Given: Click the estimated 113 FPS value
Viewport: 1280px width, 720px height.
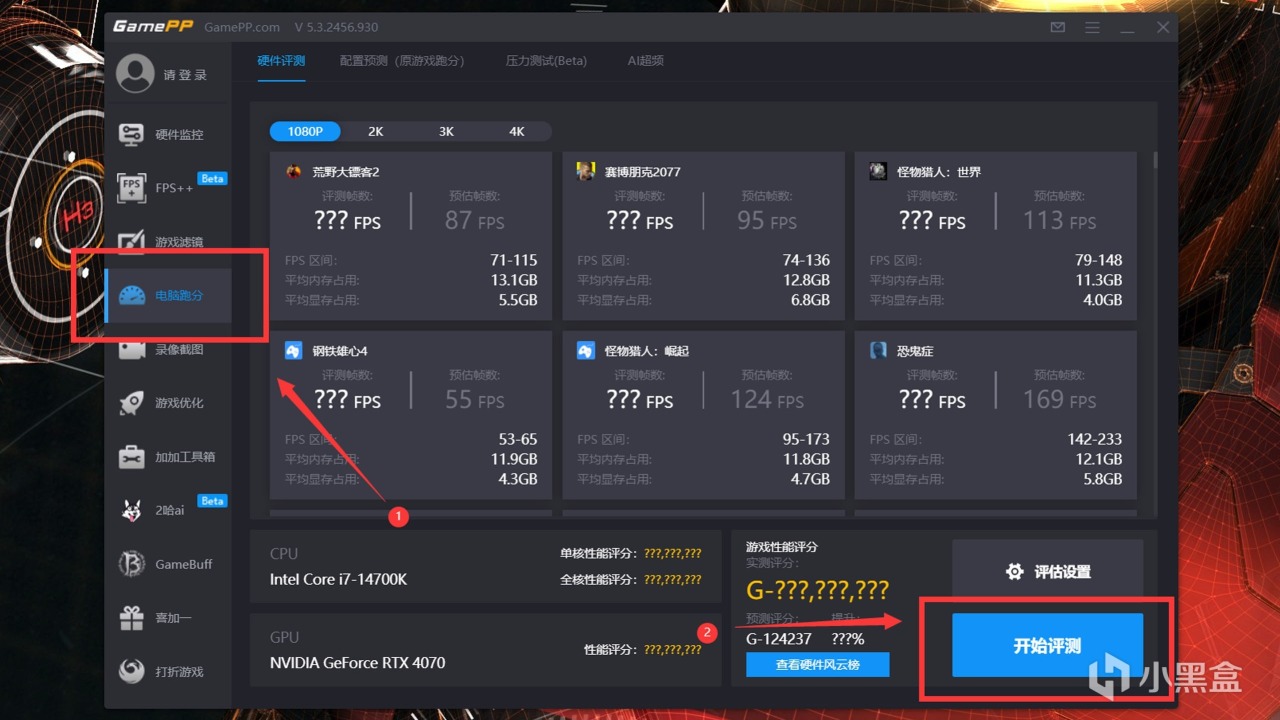Looking at the screenshot, I should [x=1059, y=220].
